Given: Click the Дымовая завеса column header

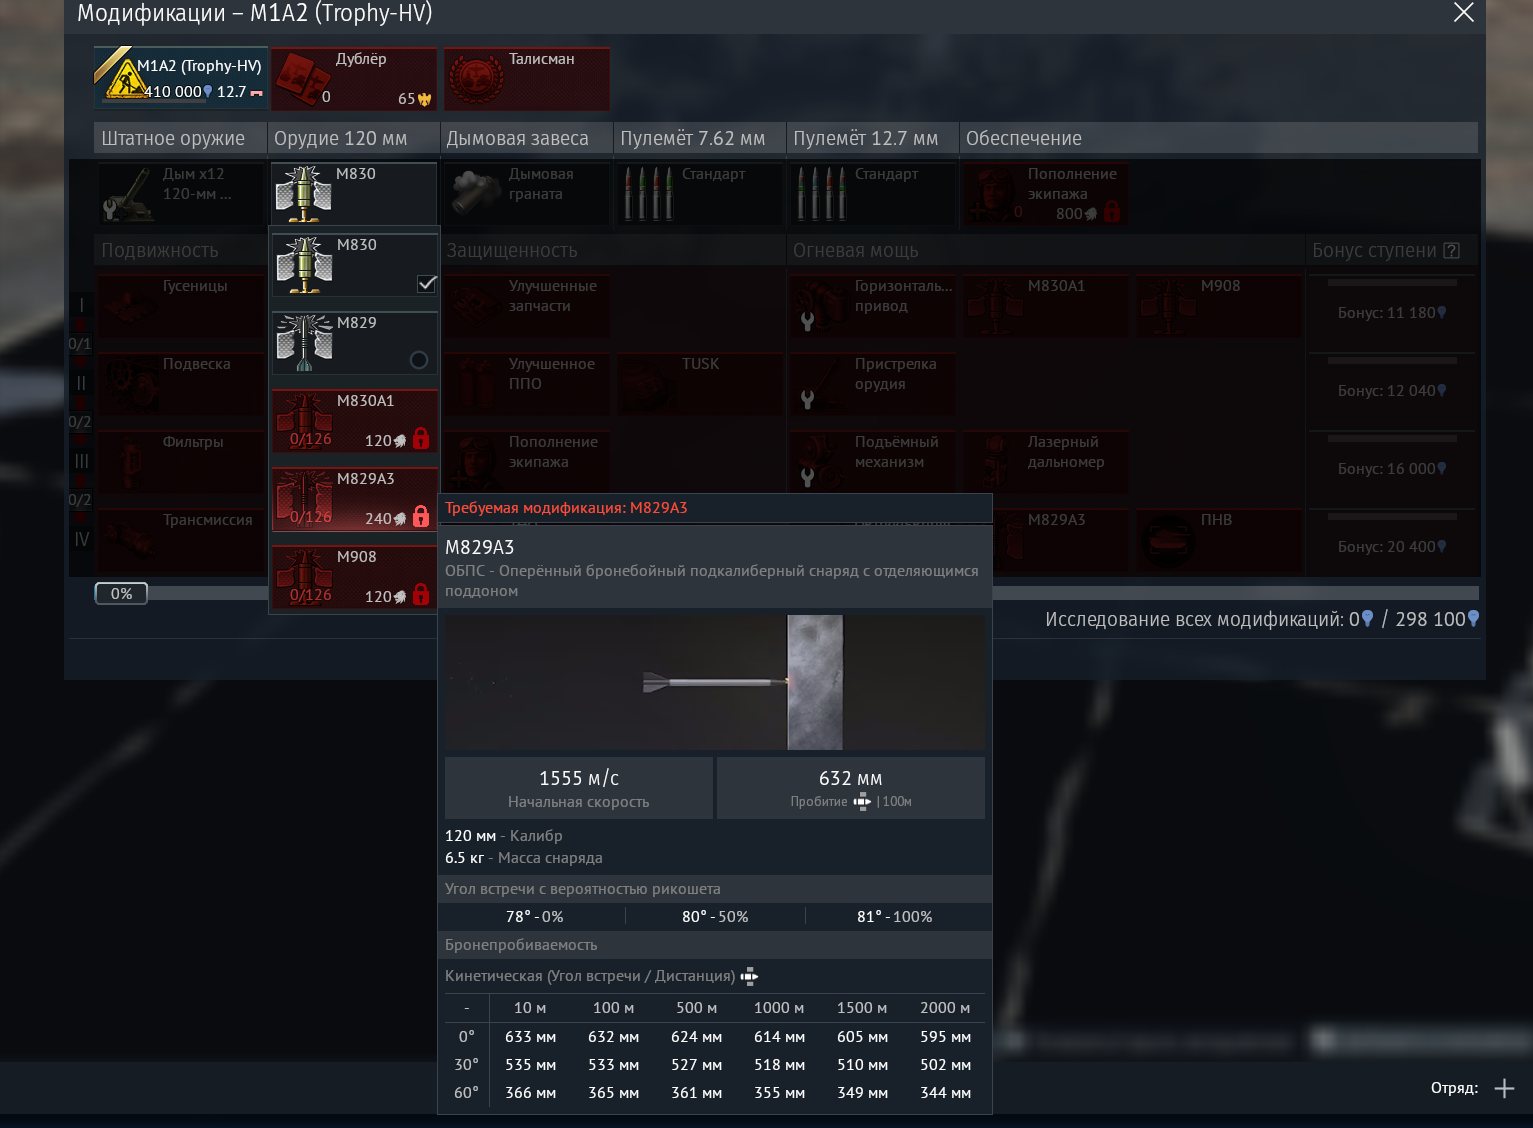Looking at the screenshot, I should [x=527, y=138].
